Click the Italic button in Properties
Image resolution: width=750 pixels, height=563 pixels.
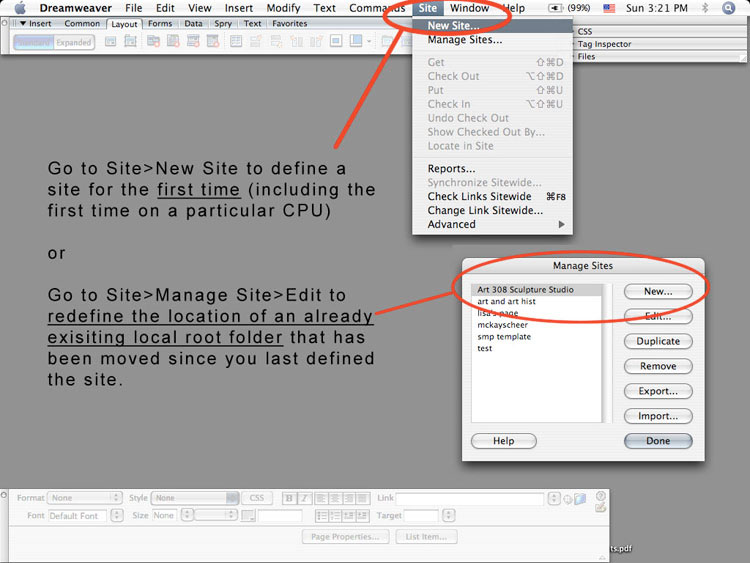coord(305,498)
